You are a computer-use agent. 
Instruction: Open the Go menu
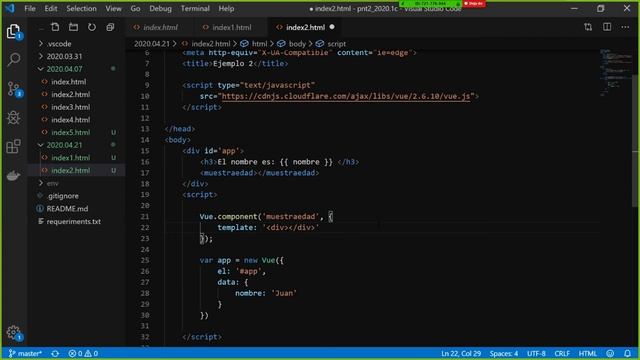(x=136, y=8)
